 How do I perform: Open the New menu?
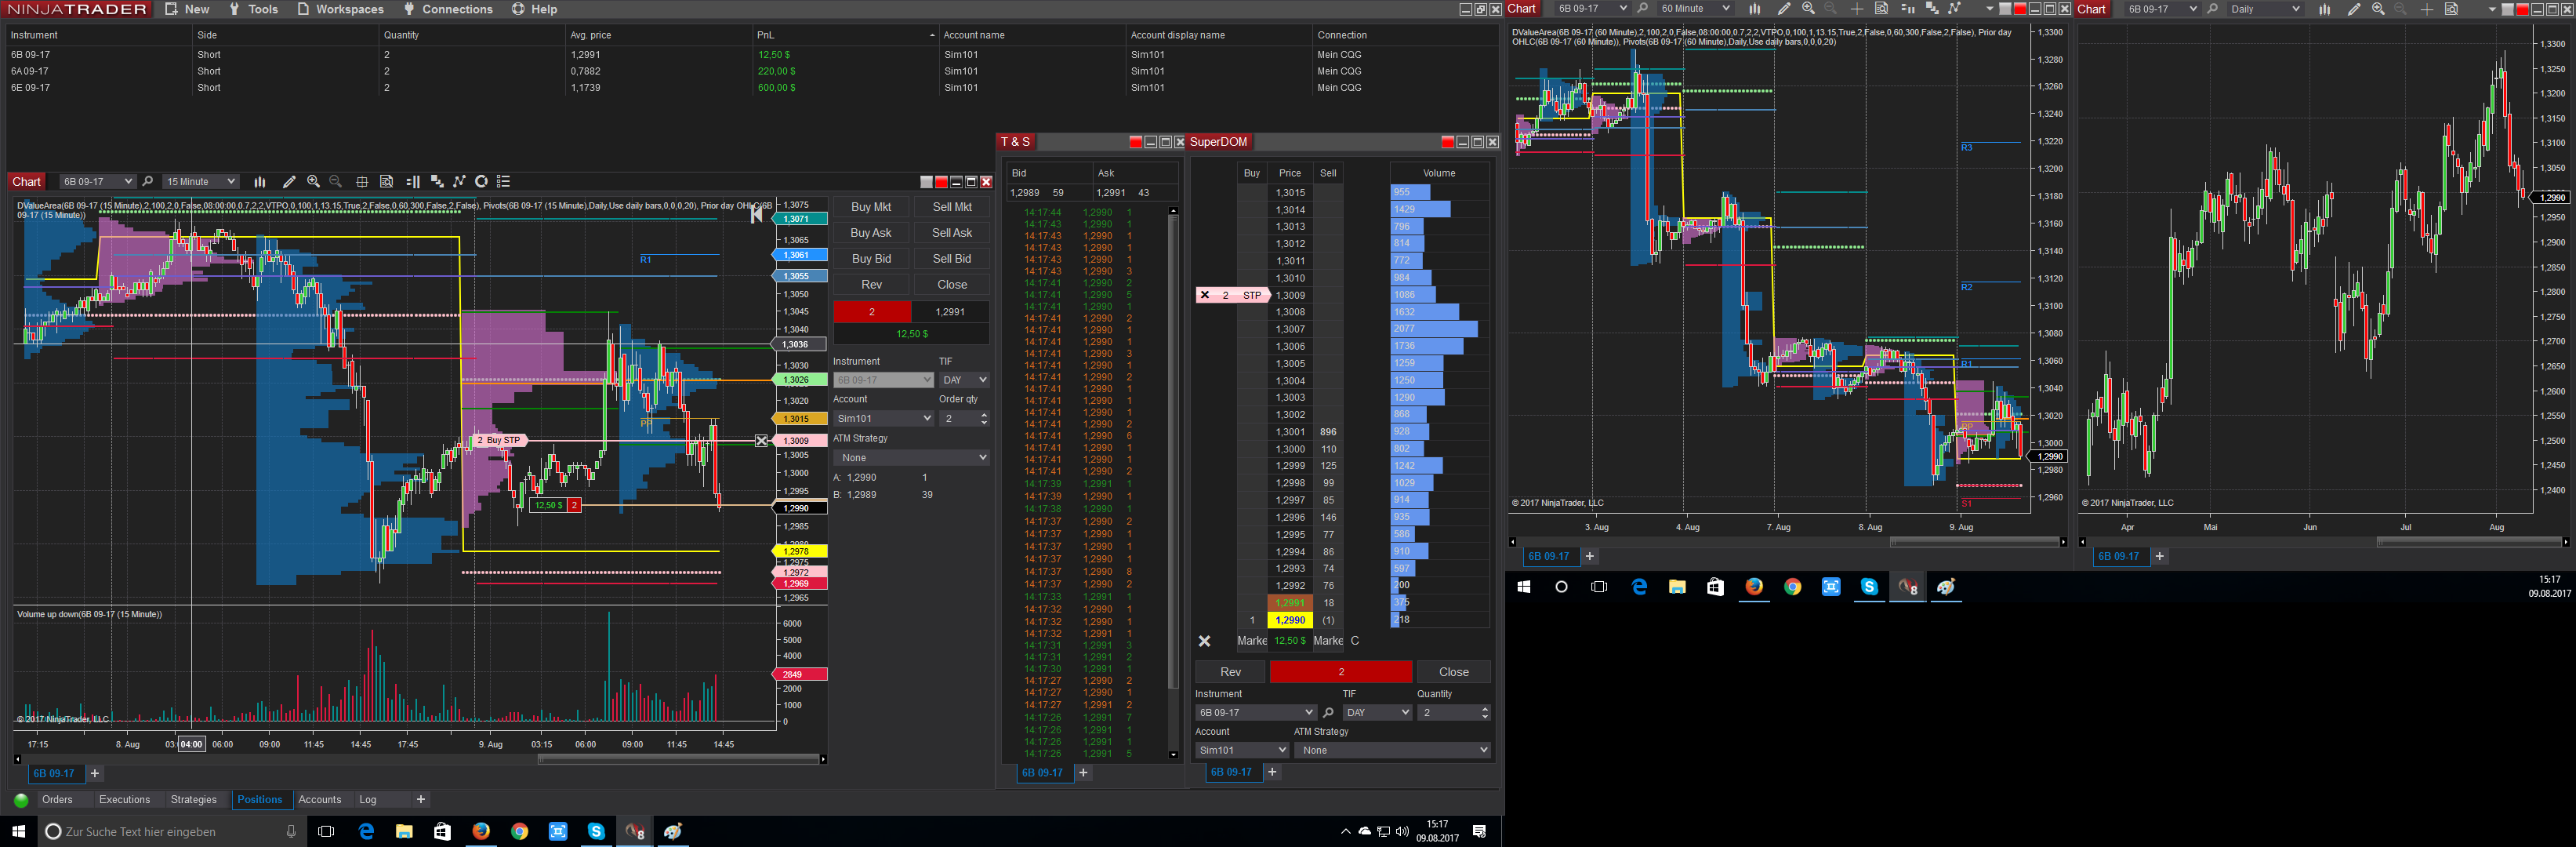tap(187, 9)
